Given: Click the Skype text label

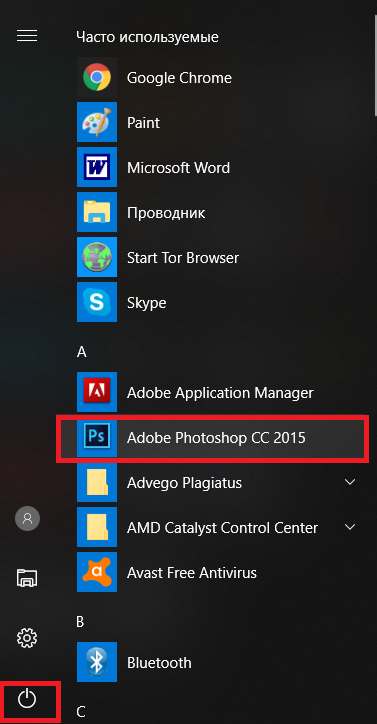Looking at the screenshot, I should (146, 303).
